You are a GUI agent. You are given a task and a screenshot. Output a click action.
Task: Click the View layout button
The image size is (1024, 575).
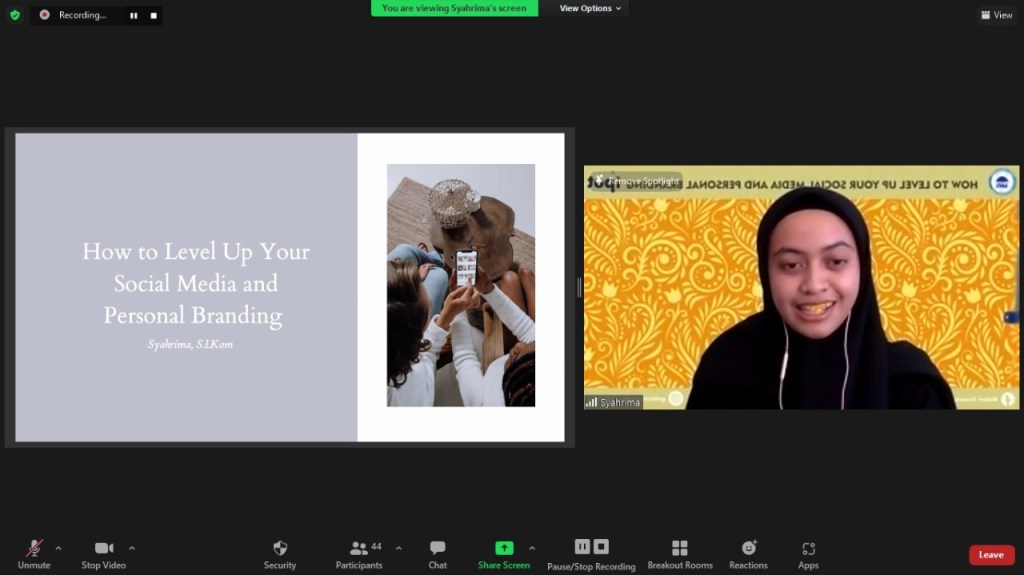997,15
